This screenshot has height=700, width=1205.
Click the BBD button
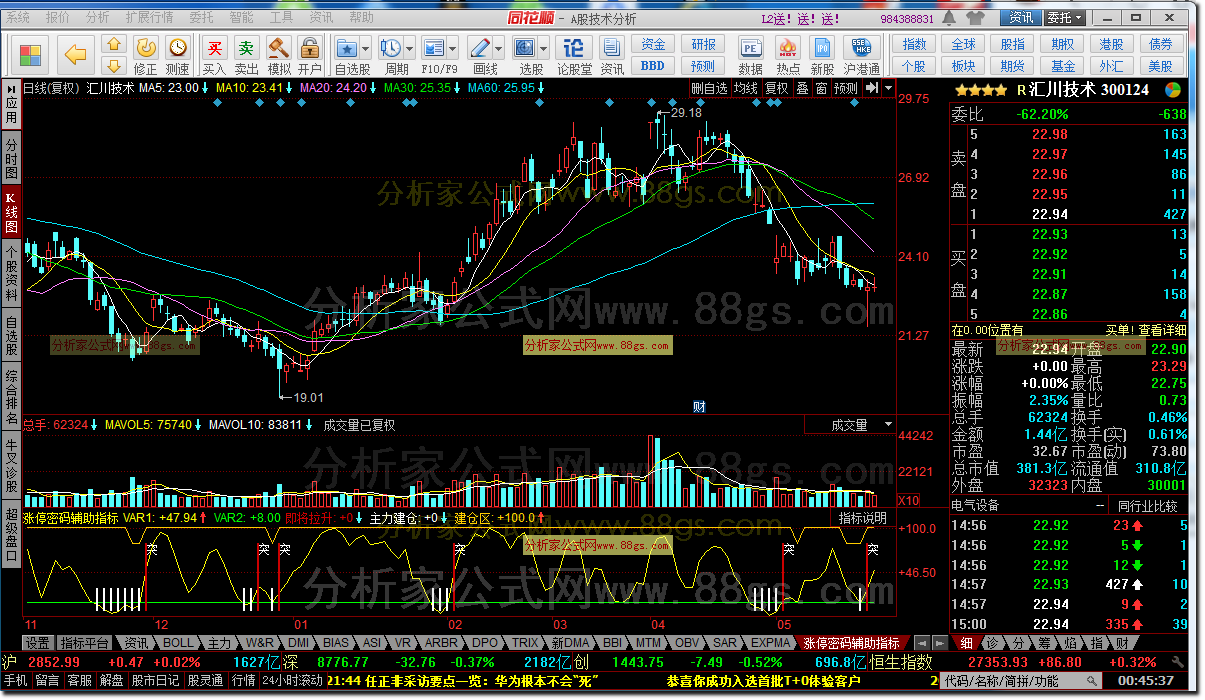coord(653,66)
